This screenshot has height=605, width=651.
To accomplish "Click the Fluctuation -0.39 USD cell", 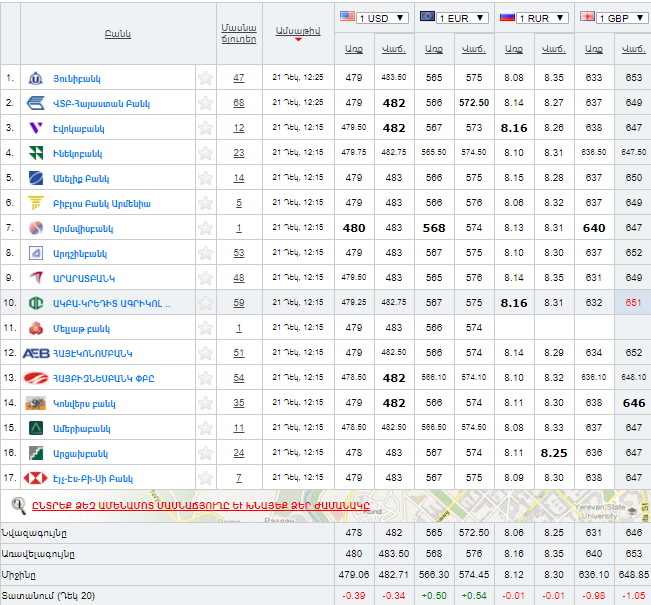I will pyautogui.click(x=354, y=596).
